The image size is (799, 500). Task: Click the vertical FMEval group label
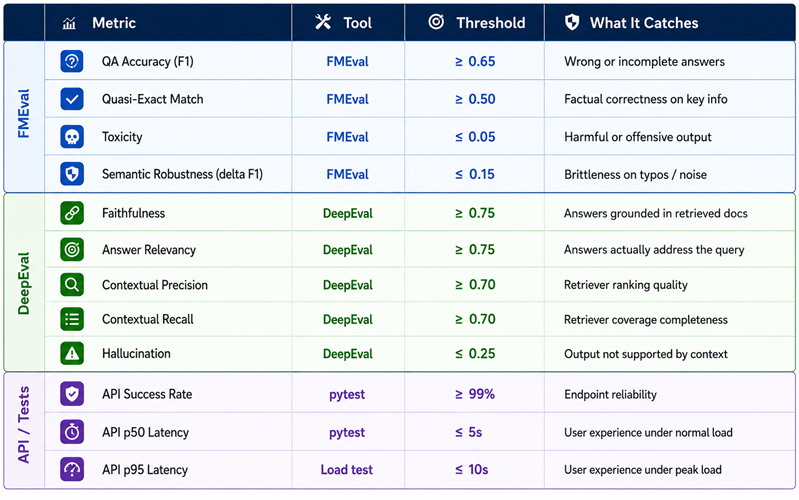pos(24,114)
